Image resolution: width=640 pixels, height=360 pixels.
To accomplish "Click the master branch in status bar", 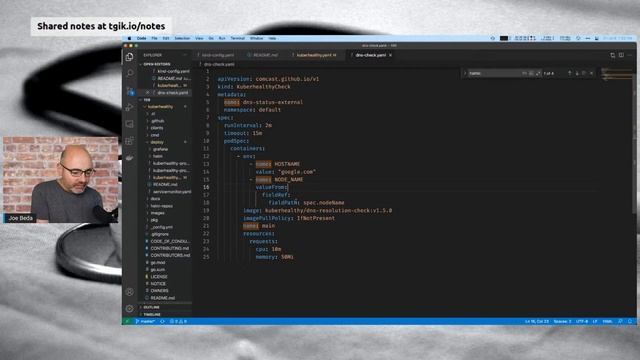I will pyautogui.click(x=145, y=321).
